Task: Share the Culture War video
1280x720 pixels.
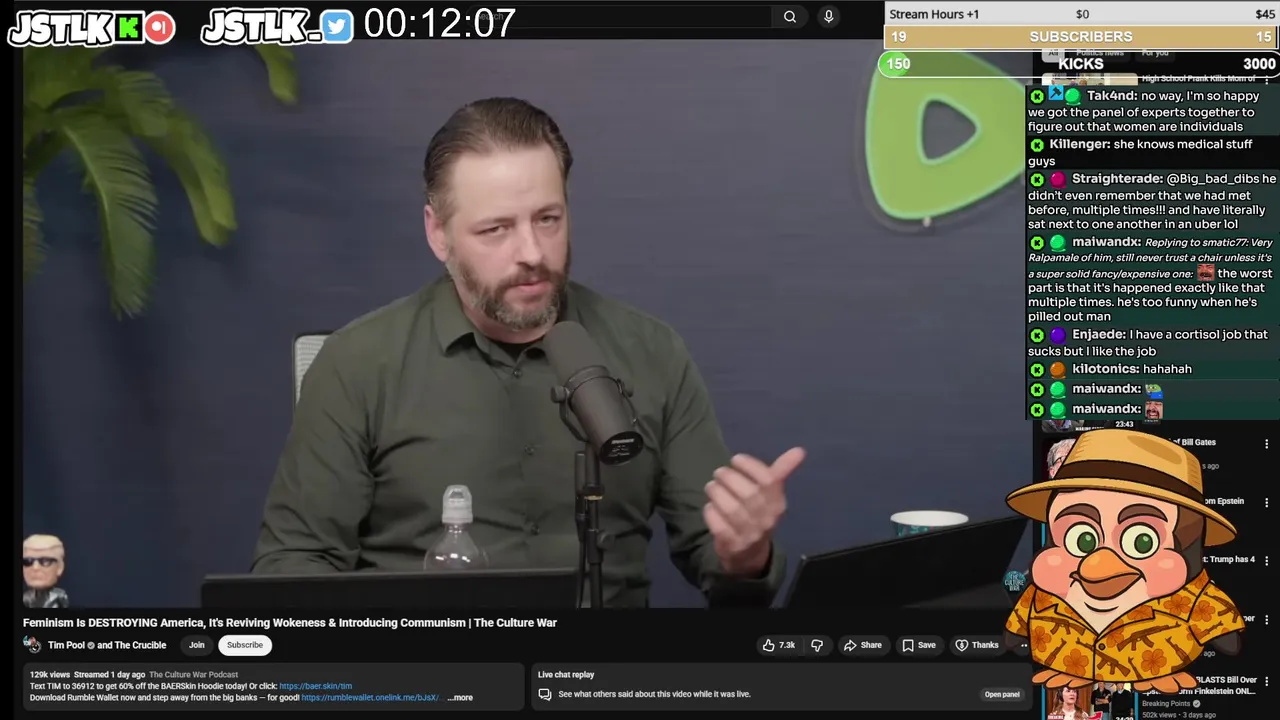Action: [x=862, y=645]
